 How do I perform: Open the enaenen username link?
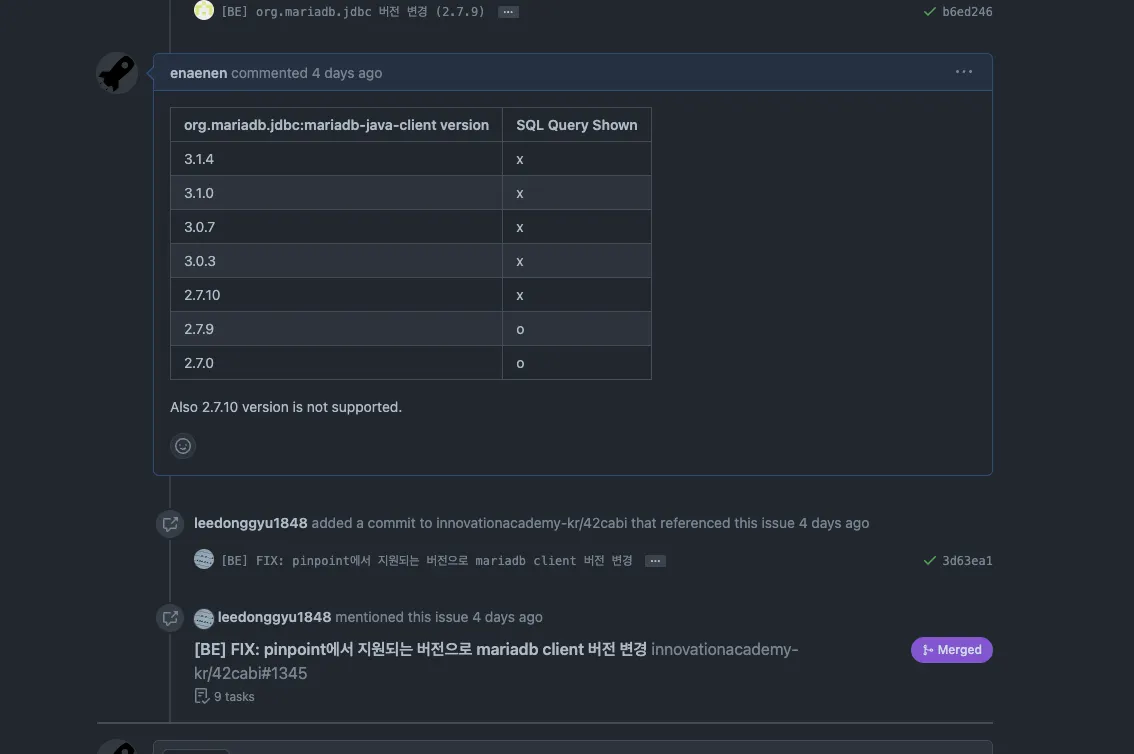pyautogui.click(x=198, y=73)
